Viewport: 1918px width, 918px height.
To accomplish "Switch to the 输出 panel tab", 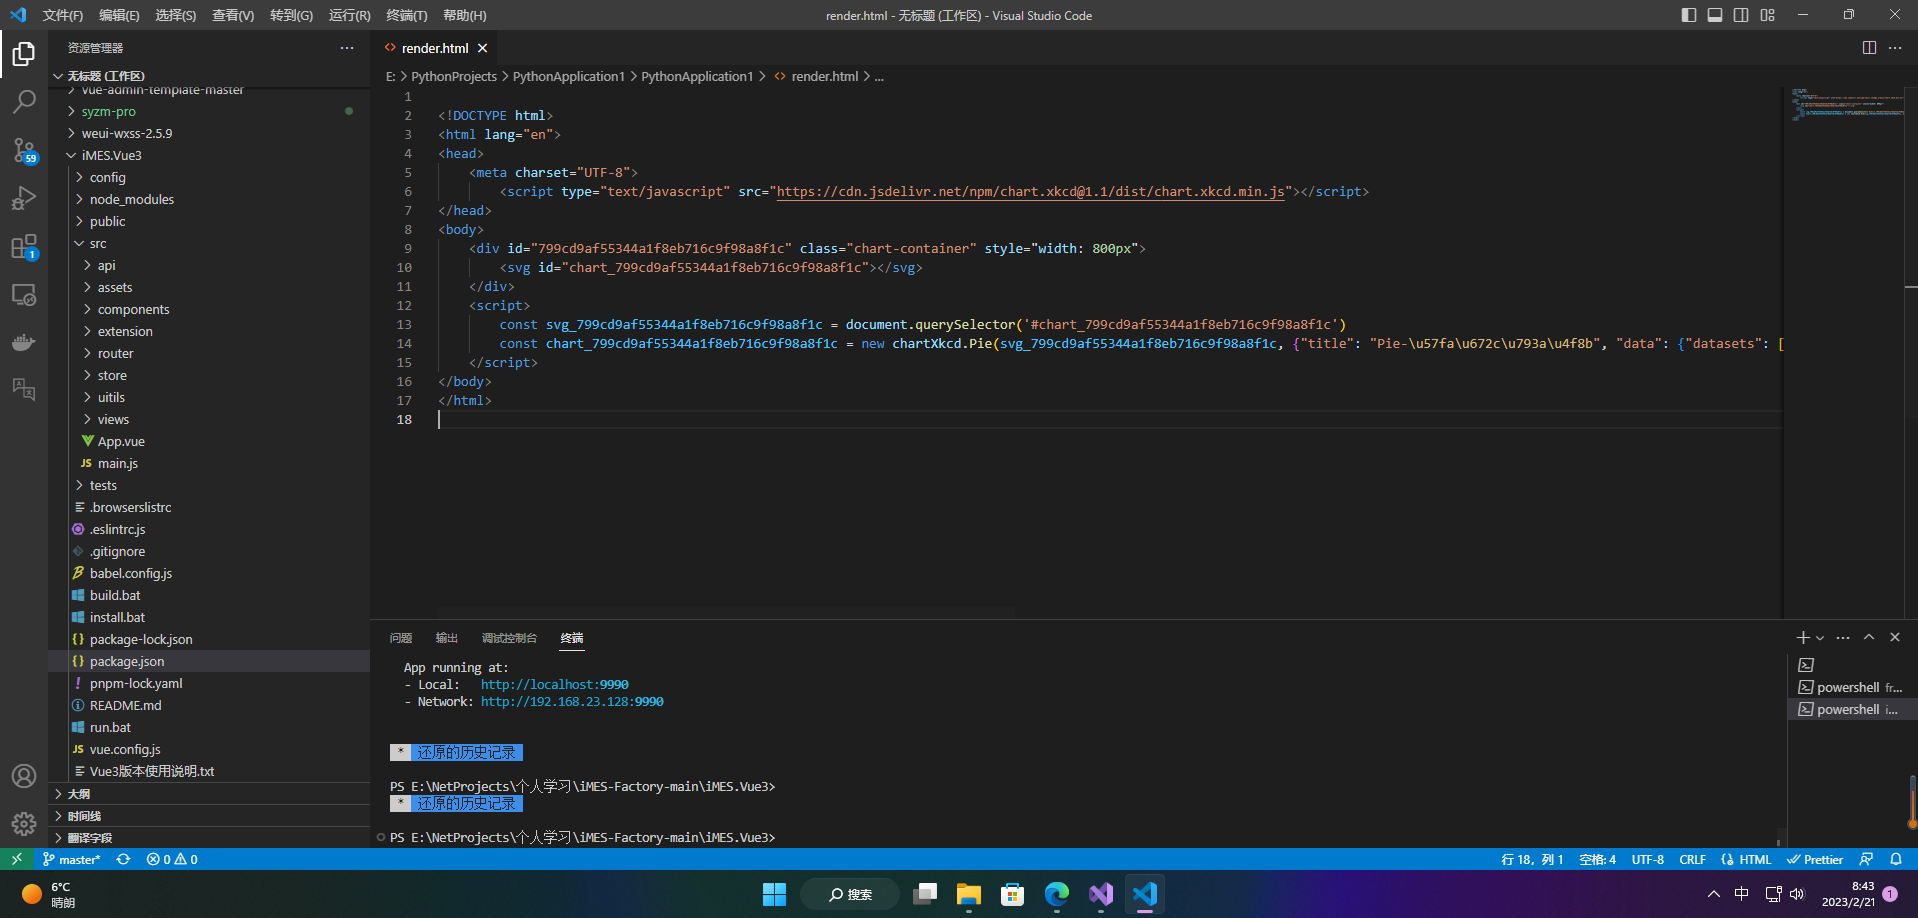I will click(446, 638).
